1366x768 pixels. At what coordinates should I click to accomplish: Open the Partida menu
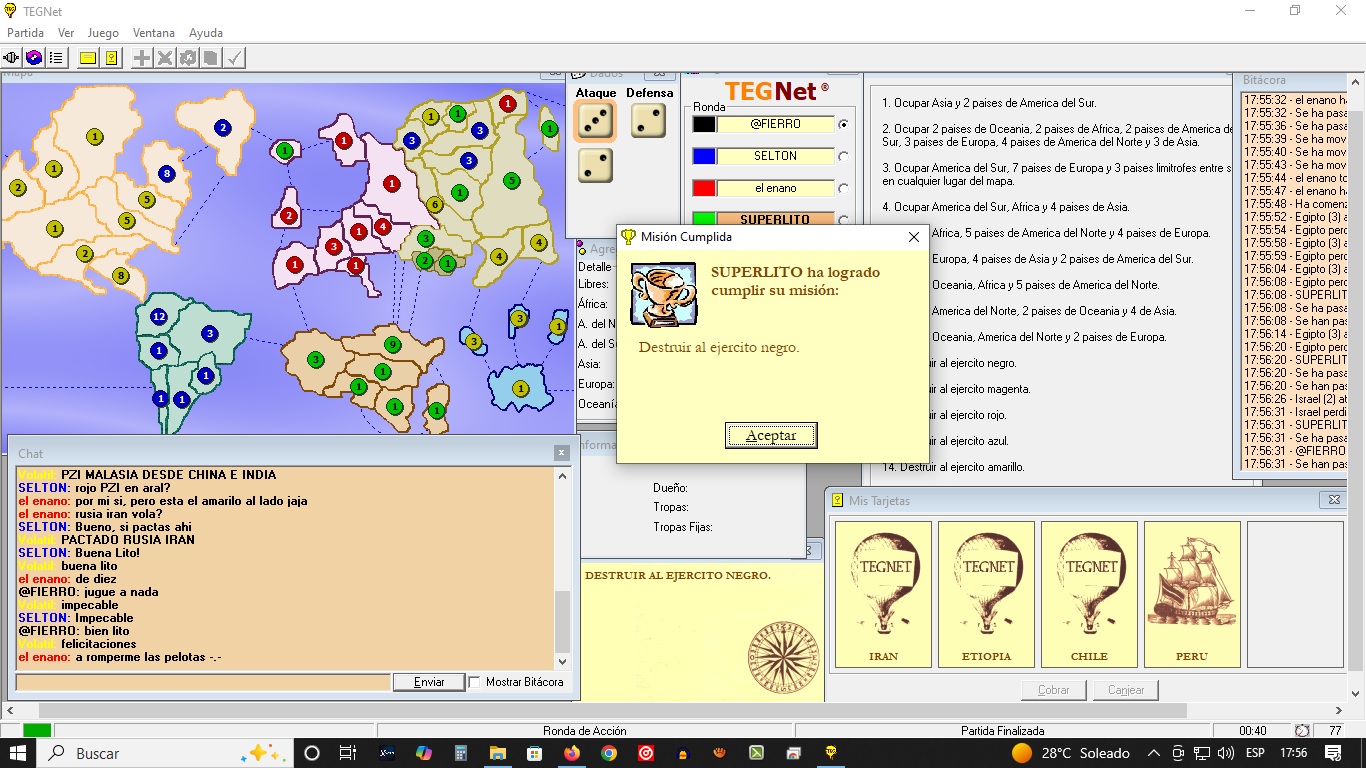coord(25,33)
